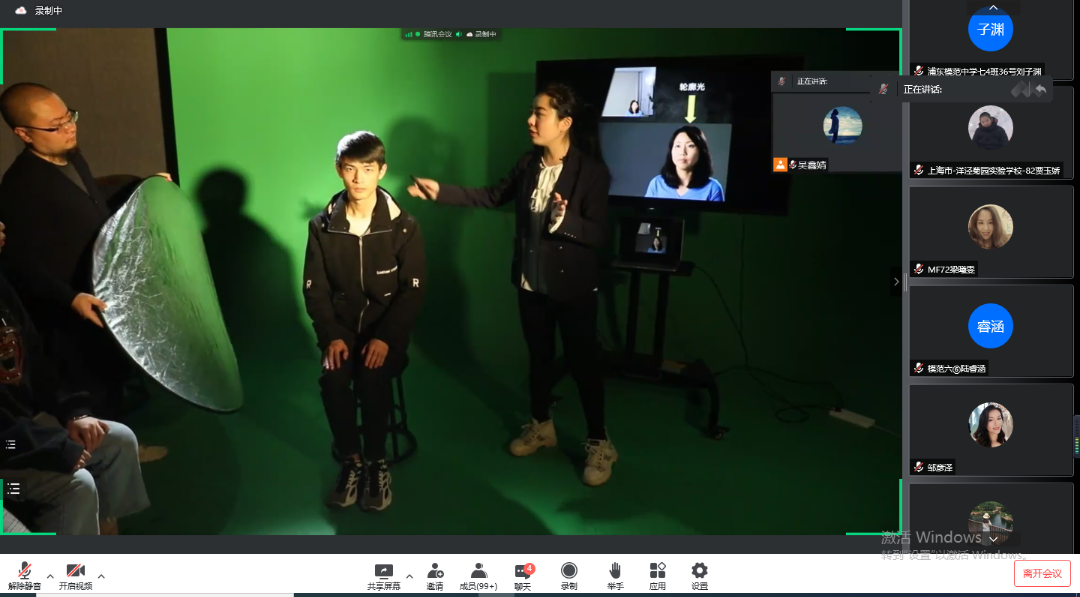The height and width of the screenshot is (597, 1080).
Task: Select participant tile 子渊
Action: [x=990, y=39]
